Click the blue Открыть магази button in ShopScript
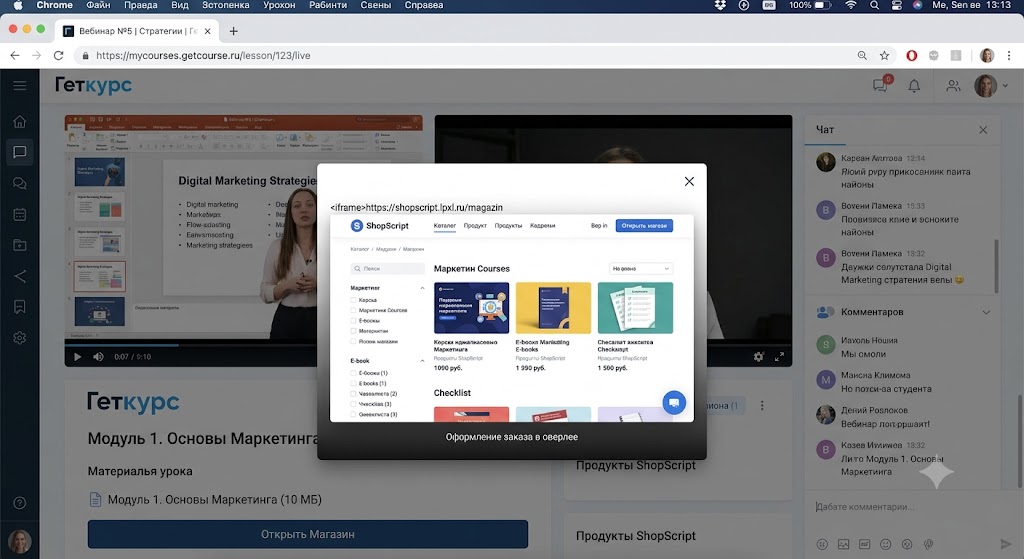The width and height of the screenshot is (1024, 559). [644, 226]
